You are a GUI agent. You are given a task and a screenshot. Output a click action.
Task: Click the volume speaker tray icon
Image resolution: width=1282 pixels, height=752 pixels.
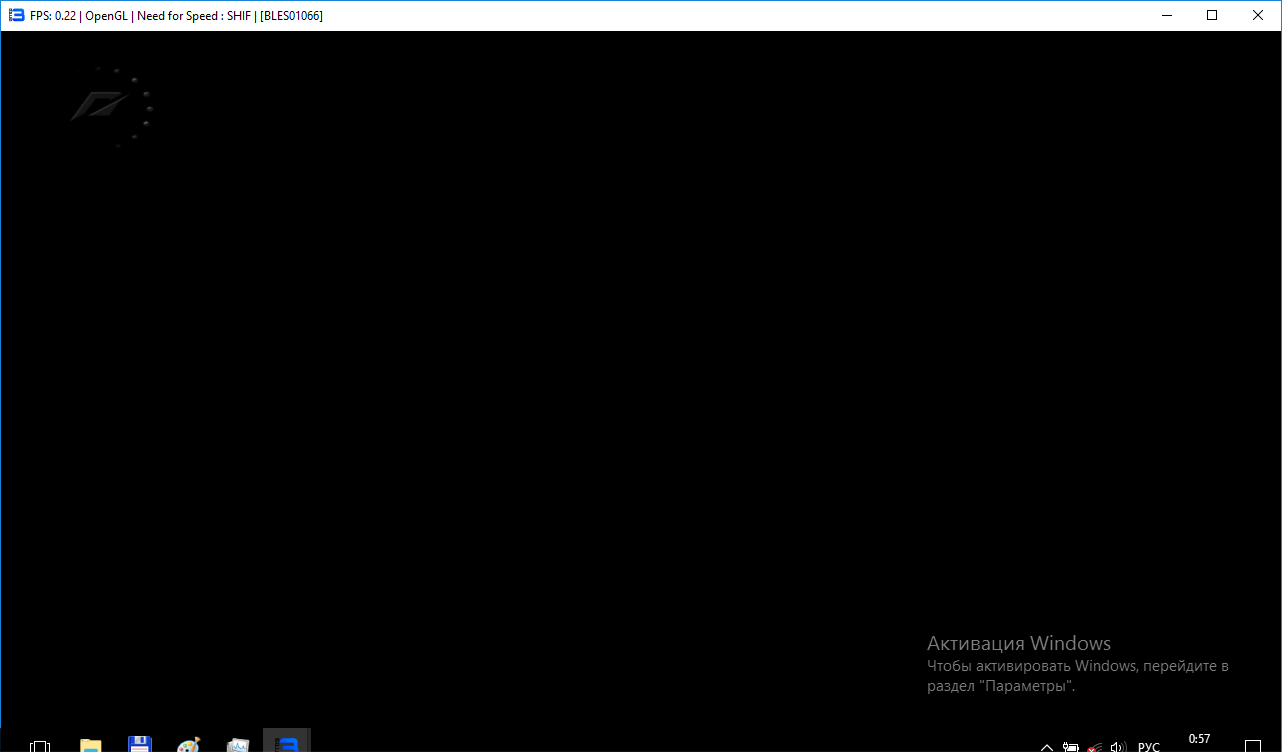[x=1119, y=746]
